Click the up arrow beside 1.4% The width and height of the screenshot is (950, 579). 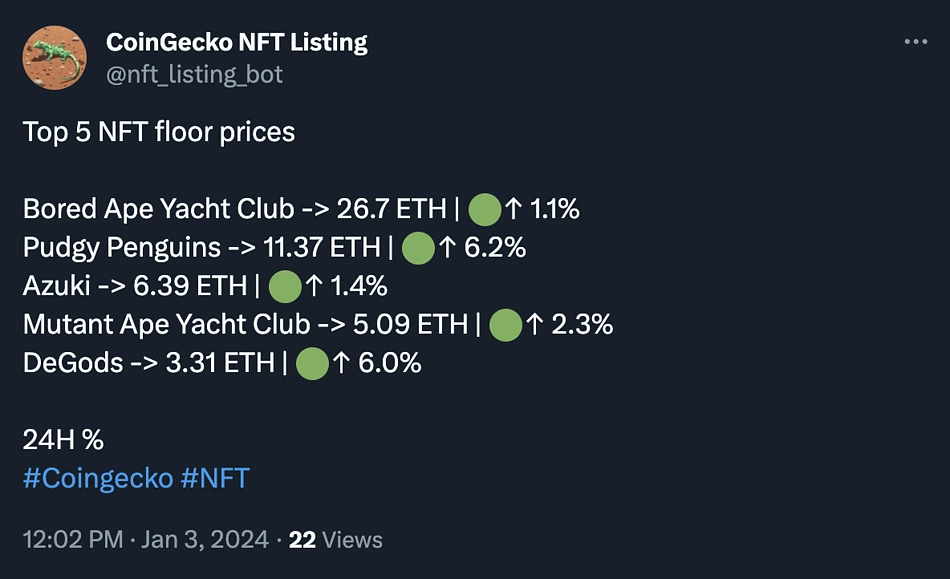coord(314,286)
